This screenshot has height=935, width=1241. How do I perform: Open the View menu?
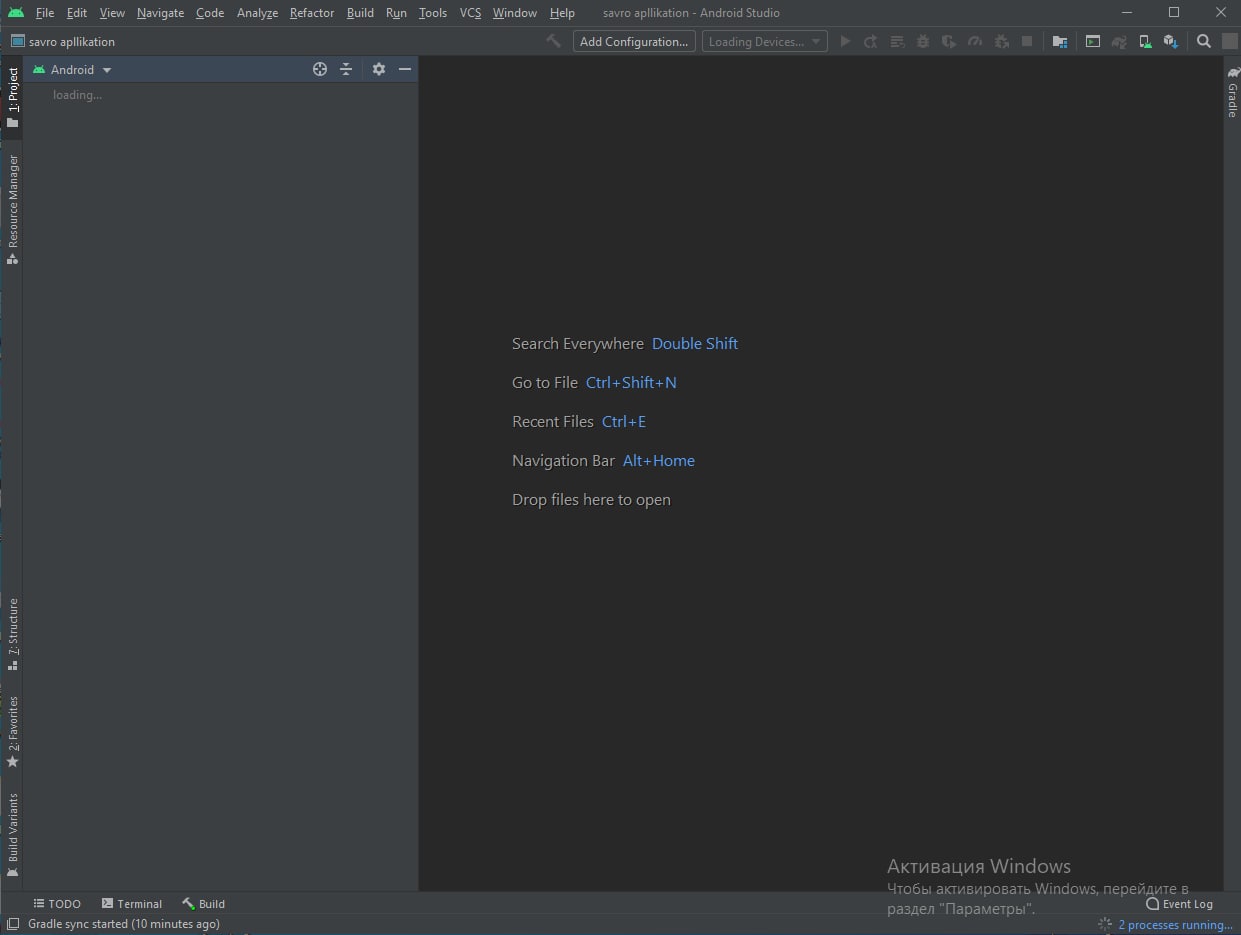tap(112, 13)
